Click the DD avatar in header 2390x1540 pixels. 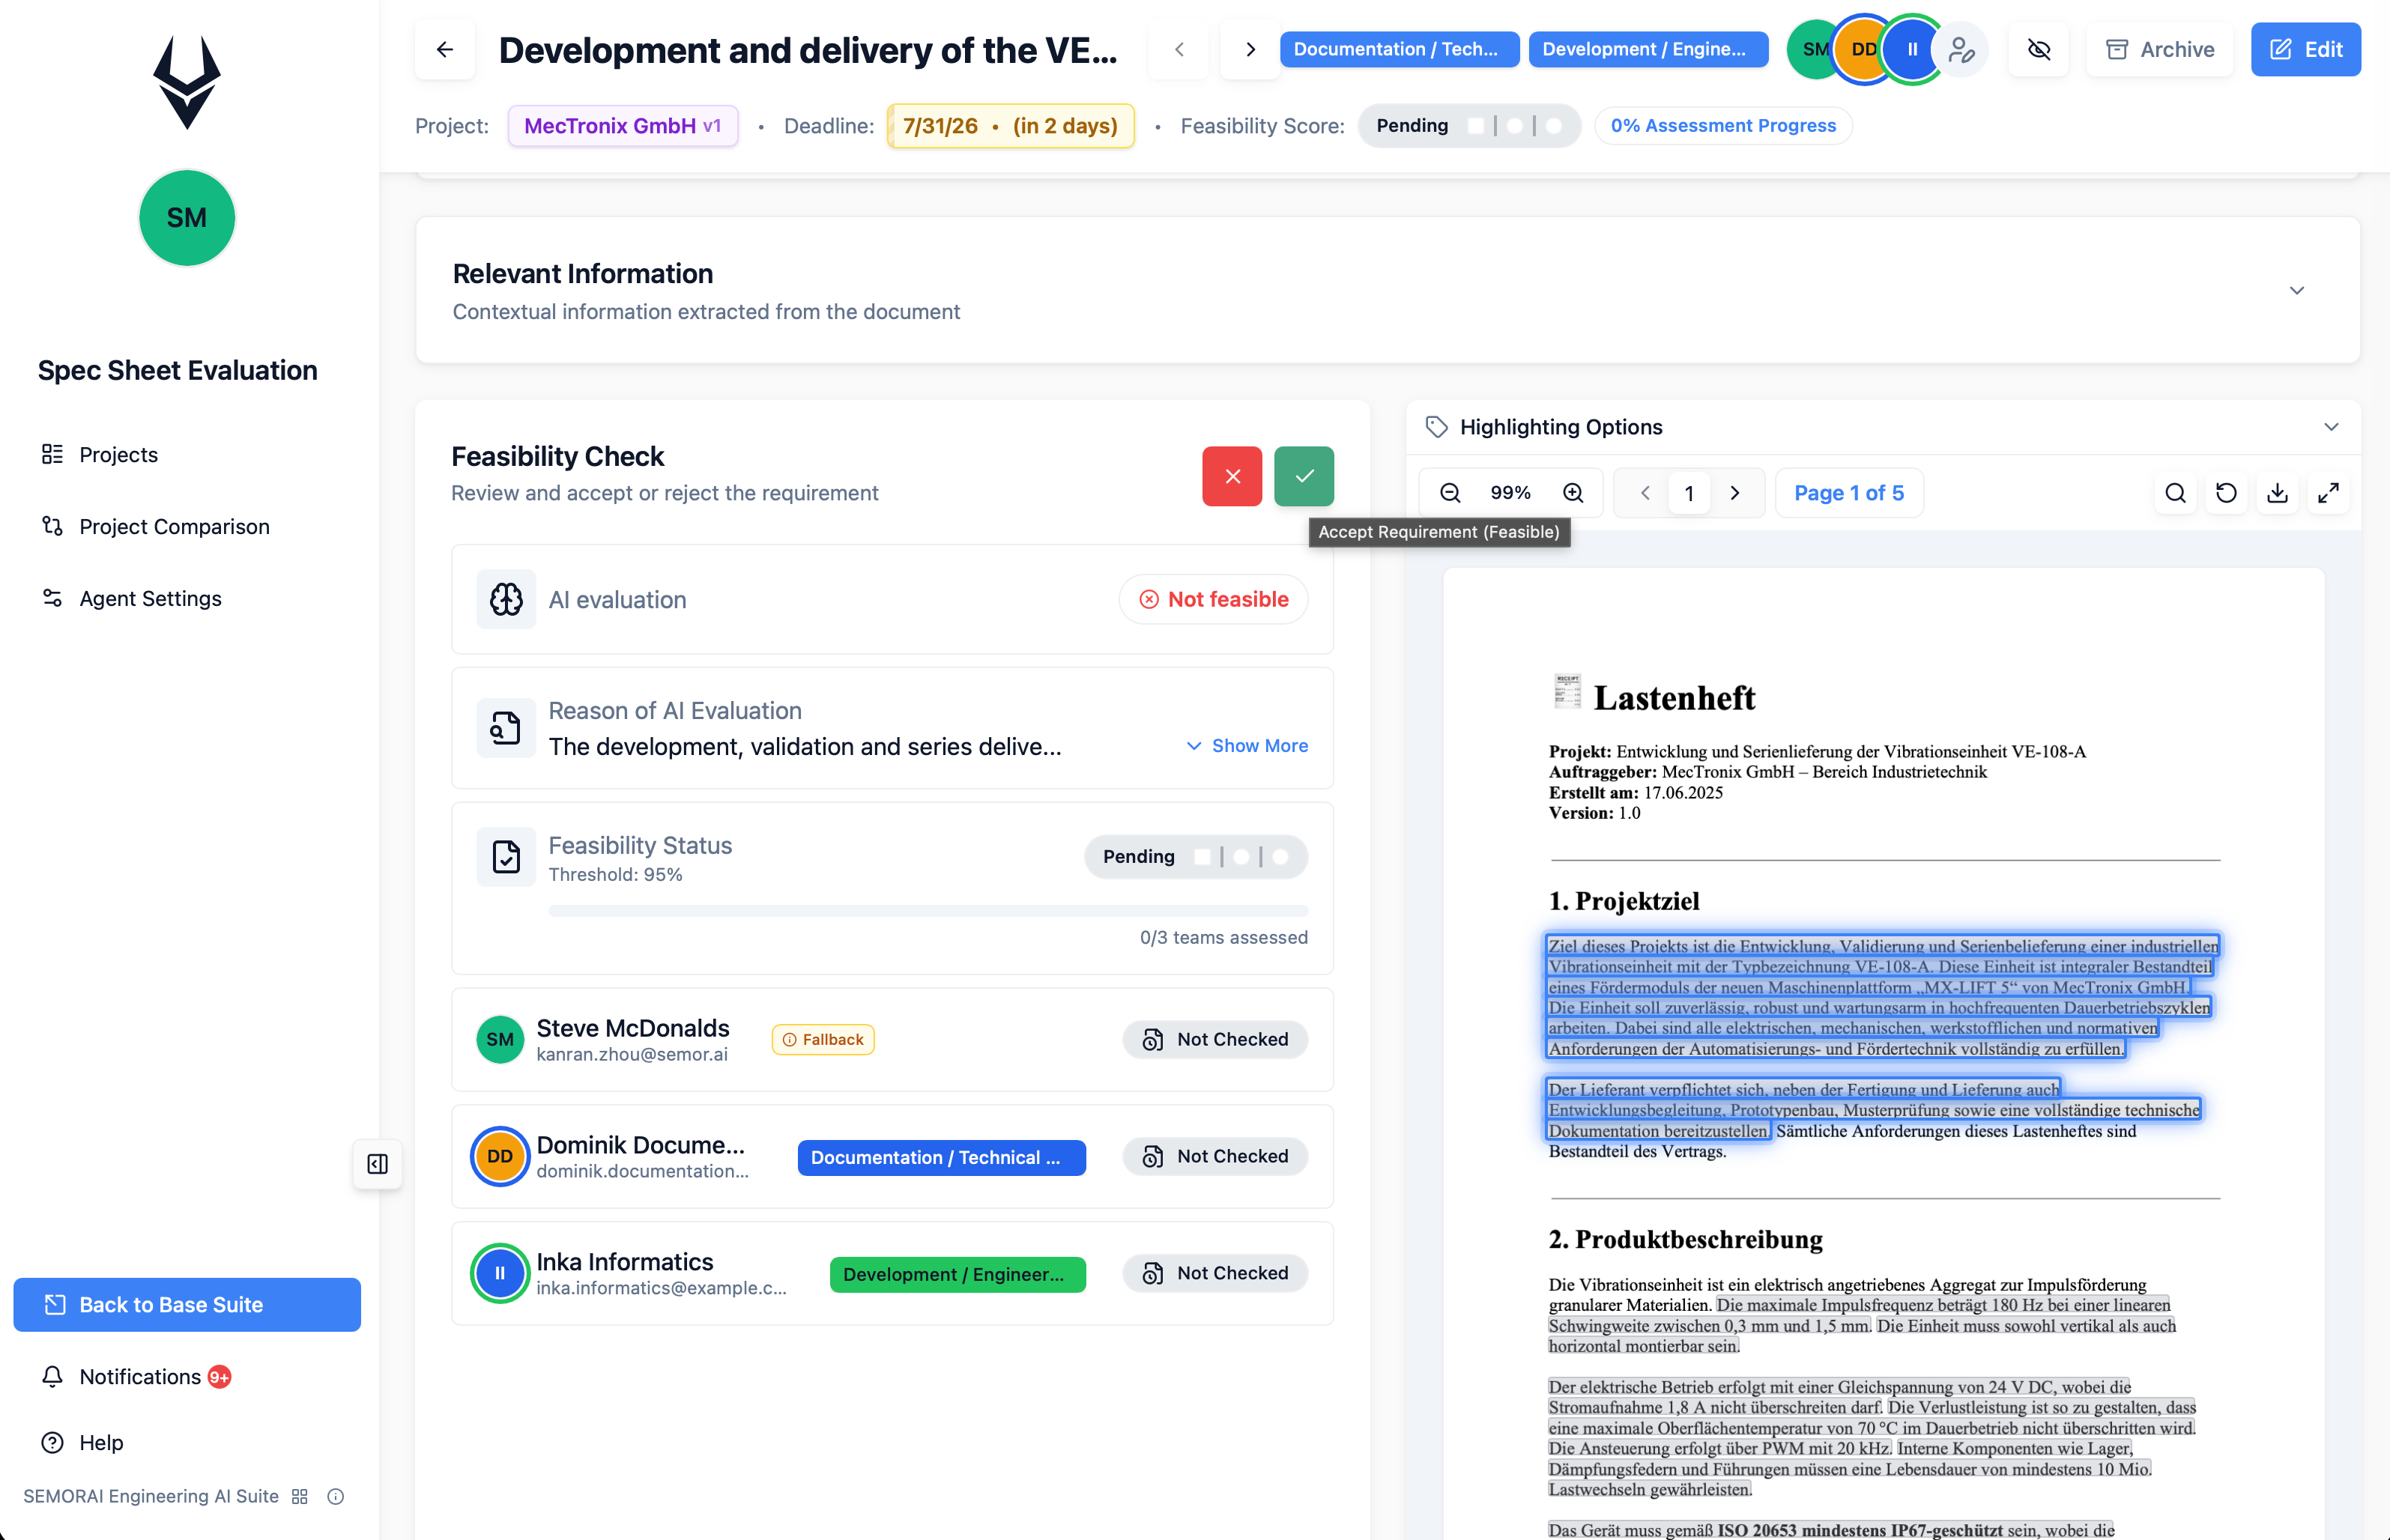pos(1863,49)
